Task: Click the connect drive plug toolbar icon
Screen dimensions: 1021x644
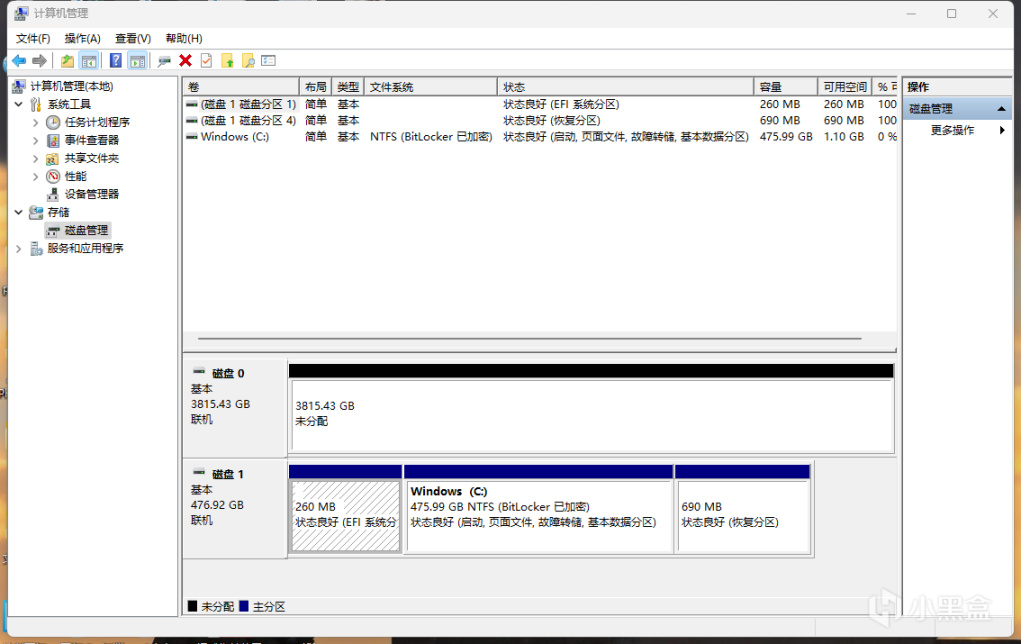Action: 164,61
